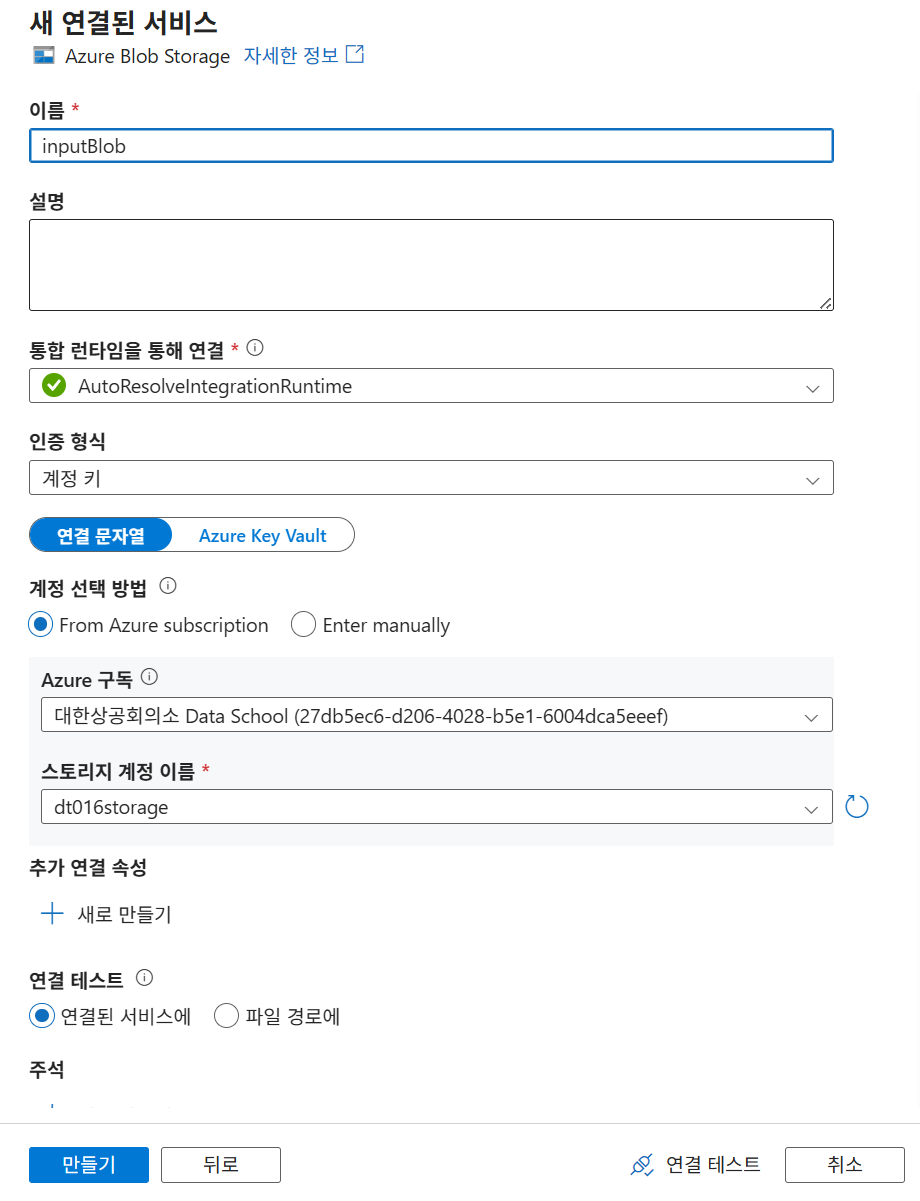Click the Azure Blob Storage icon
This screenshot has height=1201, width=920.
(x=43, y=56)
